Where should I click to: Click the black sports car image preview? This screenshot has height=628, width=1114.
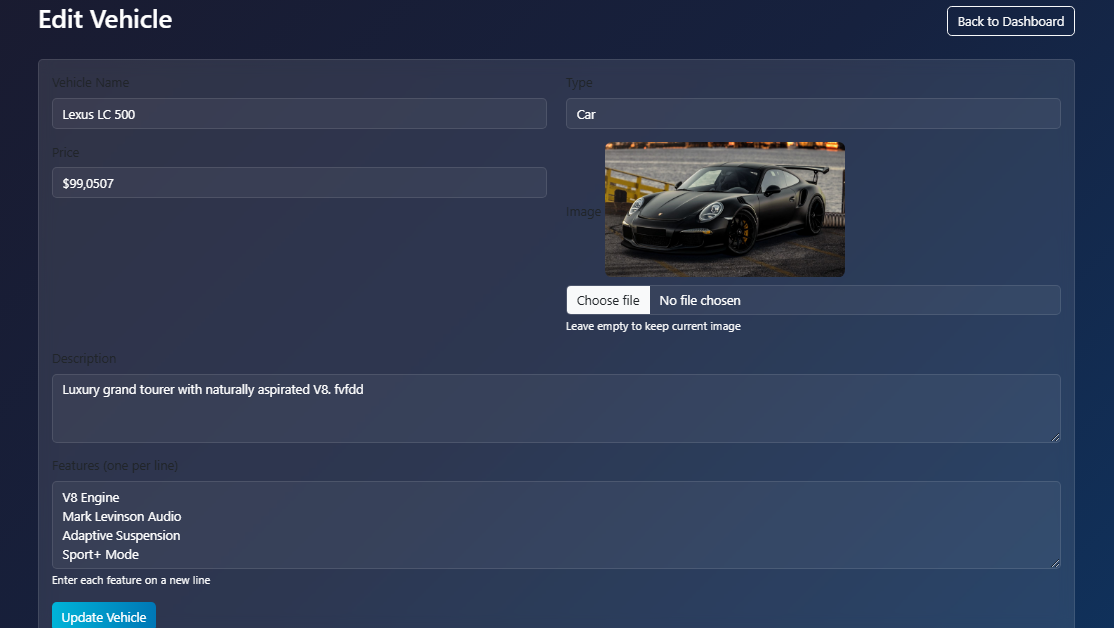coord(724,209)
